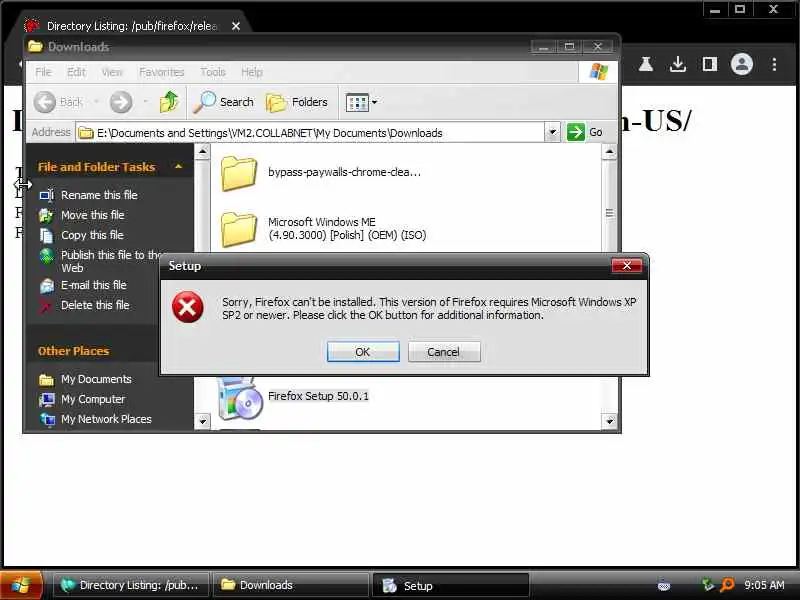This screenshot has width=800, height=600.
Task: Open Search in the Explorer toolbar
Action: (223, 102)
